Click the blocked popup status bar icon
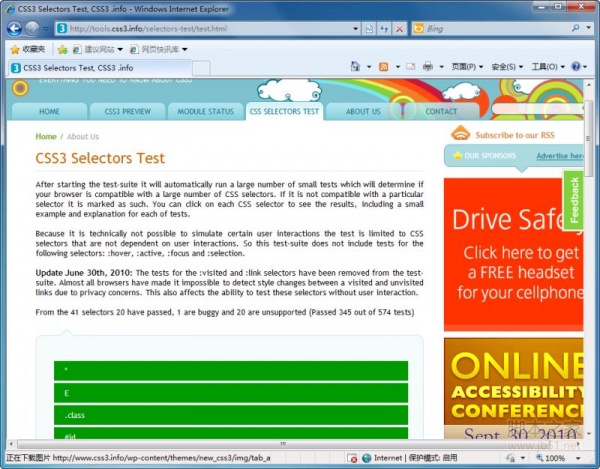Viewport: 600px width, 469px height. click(352, 458)
